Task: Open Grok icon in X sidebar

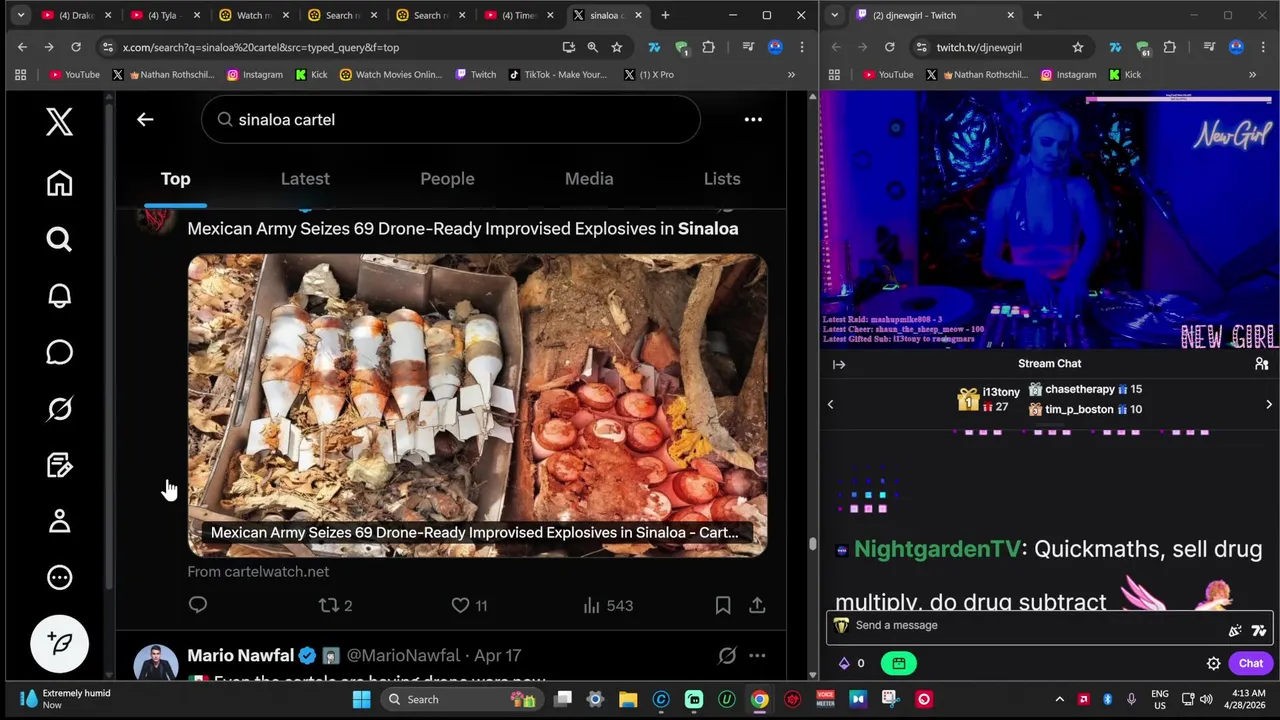Action: pyautogui.click(x=59, y=409)
